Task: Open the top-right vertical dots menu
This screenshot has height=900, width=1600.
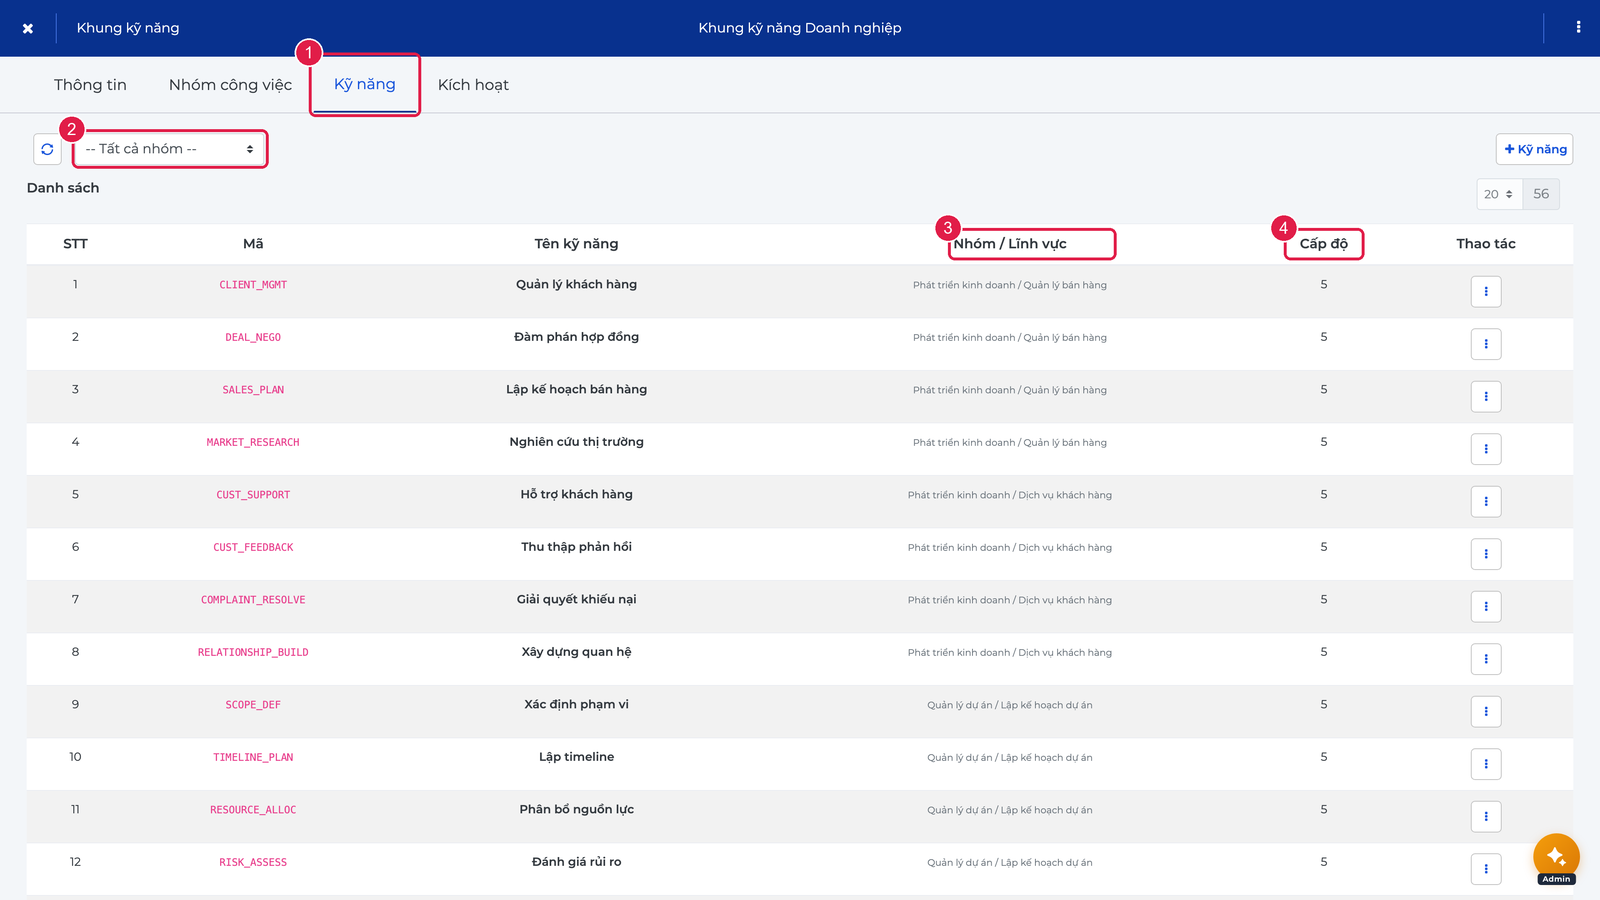Action: click(x=1578, y=28)
